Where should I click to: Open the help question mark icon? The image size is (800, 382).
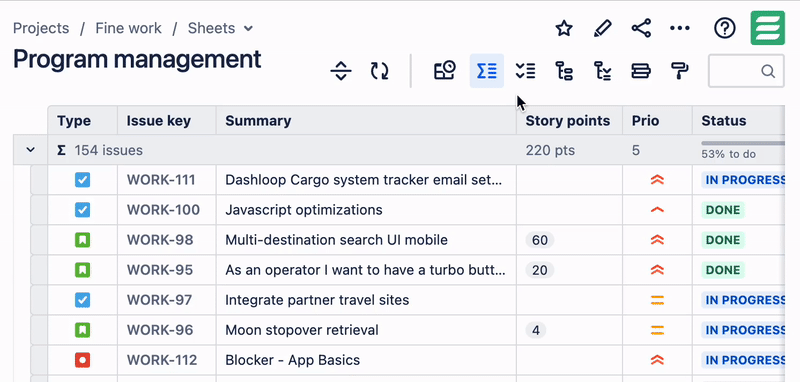724,28
